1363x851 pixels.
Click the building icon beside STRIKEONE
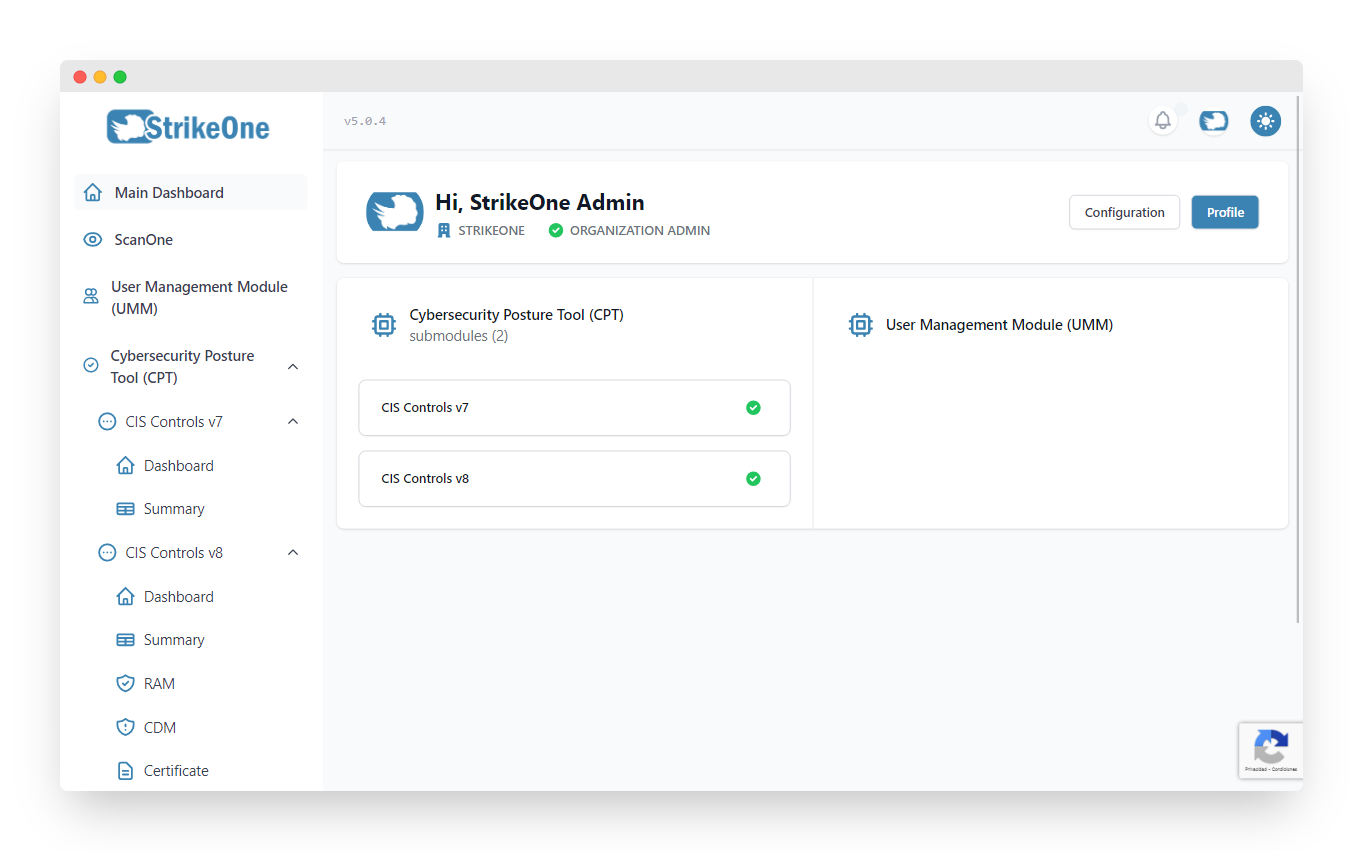(x=444, y=230)
